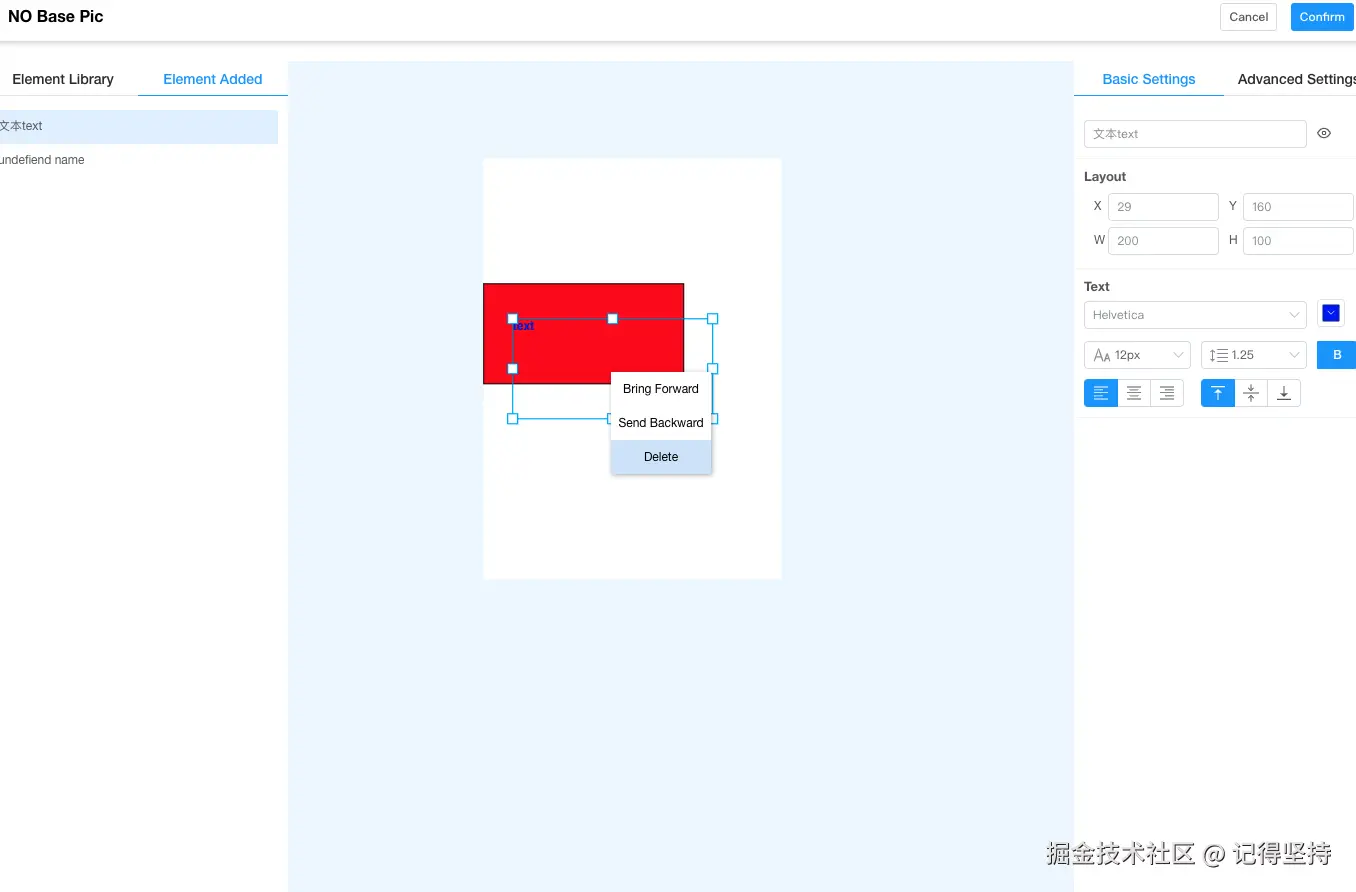Switch to Basic Settings tab
The image size is (1356, 892).
(x=1149, y=79)
